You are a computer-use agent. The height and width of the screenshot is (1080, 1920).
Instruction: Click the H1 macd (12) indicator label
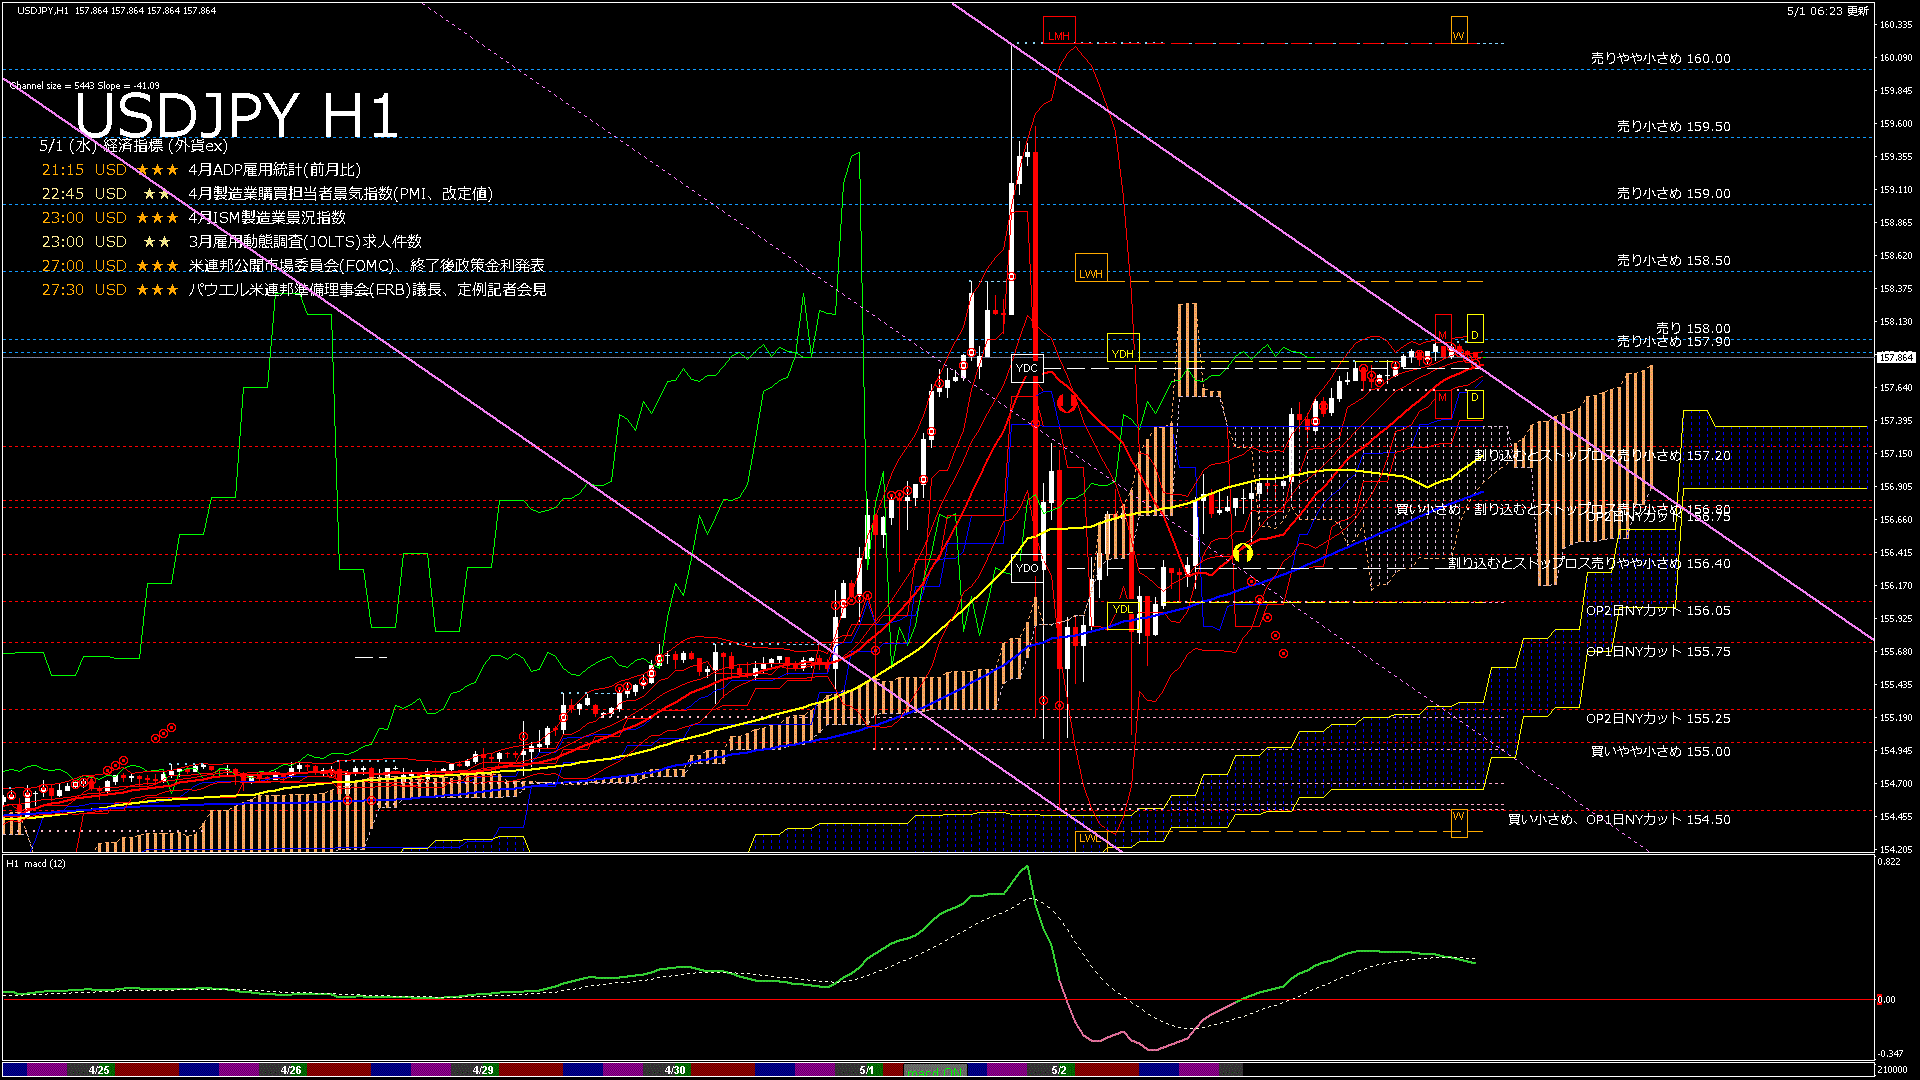coord(36,863)
